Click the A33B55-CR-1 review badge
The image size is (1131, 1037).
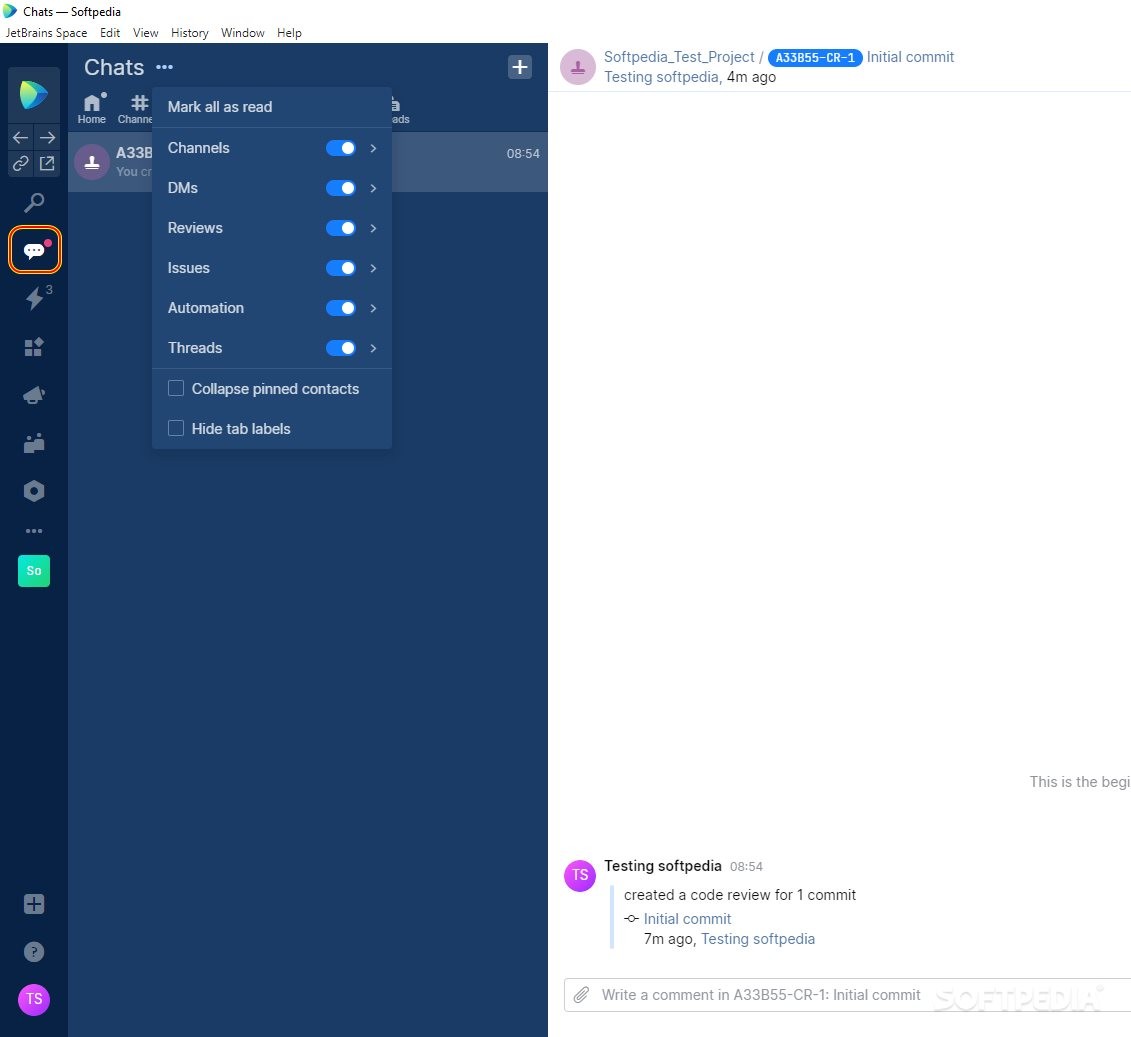pos(815,58)
